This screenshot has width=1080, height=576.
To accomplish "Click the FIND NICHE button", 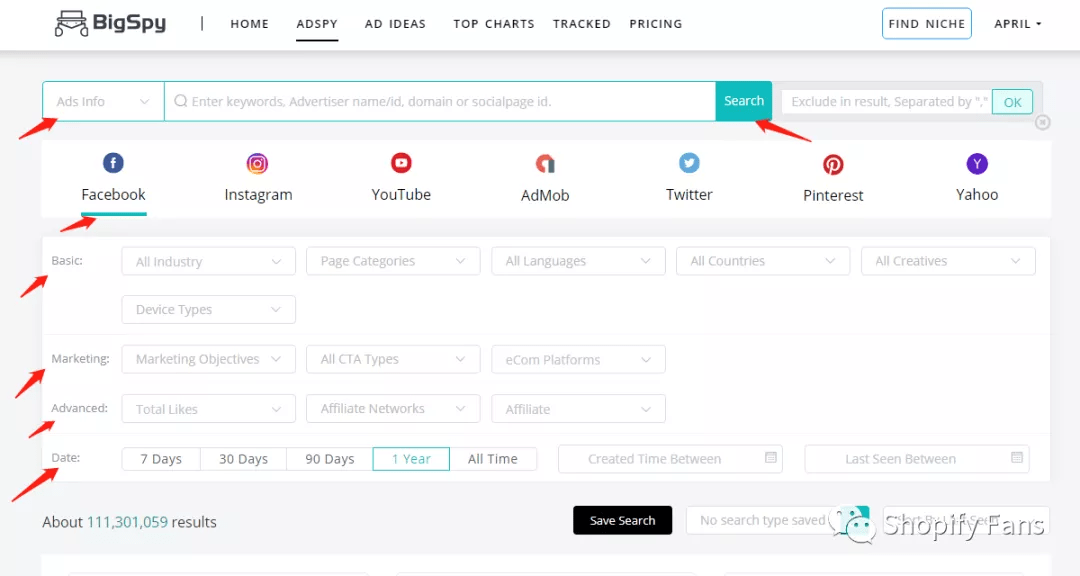I will click(926, 23).
